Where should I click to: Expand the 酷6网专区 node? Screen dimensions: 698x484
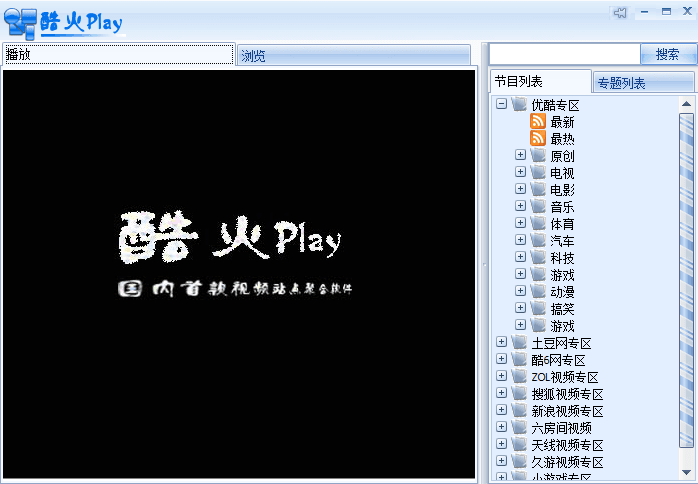coord(501,360)
